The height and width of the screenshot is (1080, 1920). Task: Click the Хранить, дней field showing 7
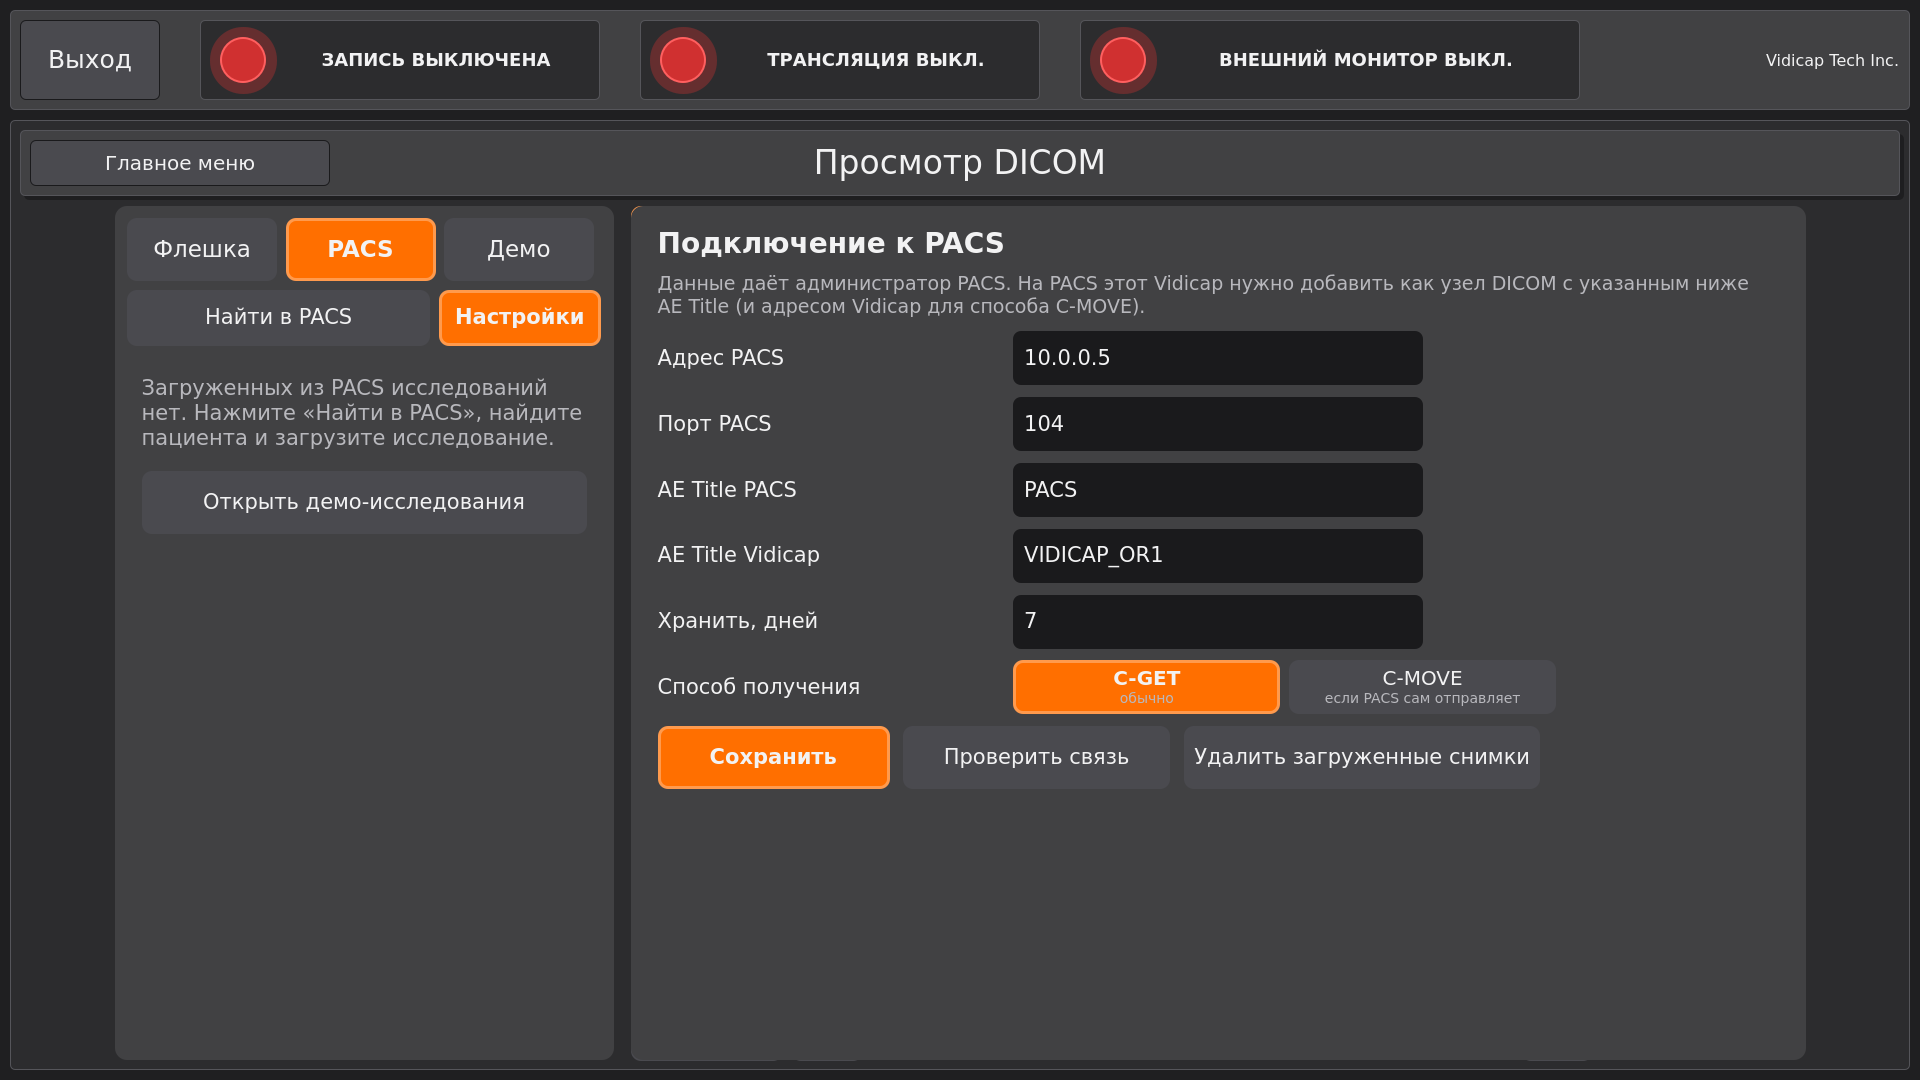tap(1218, 622)
